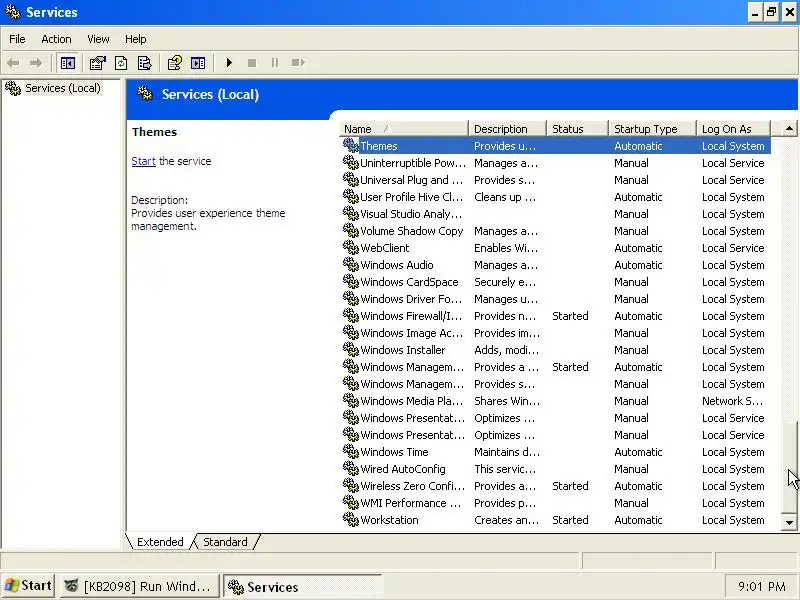Click the gear icon beside WebClient
This screenshot has width=800, height=600.
click(x=351, y=247)
